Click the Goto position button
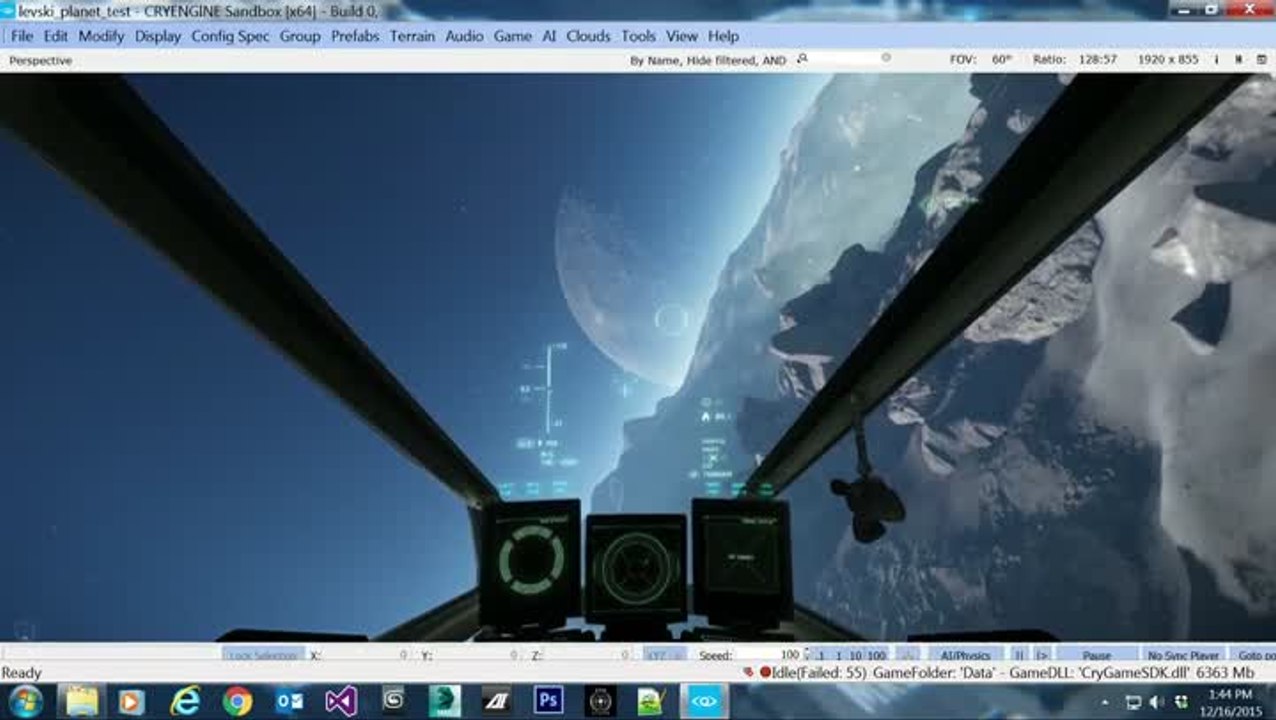This screenshot has width=1276, height=720. tap(1253, 655)
